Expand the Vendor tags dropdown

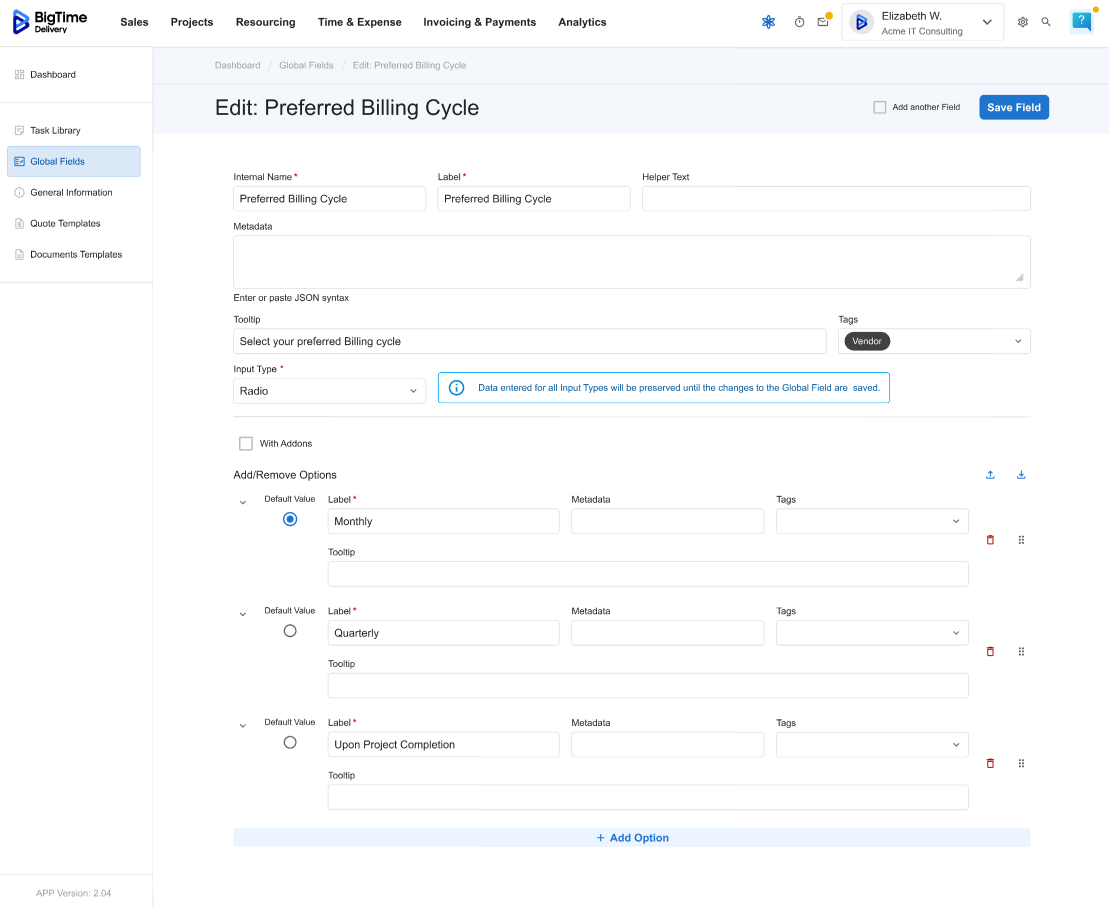click(x=1018, y=341)
